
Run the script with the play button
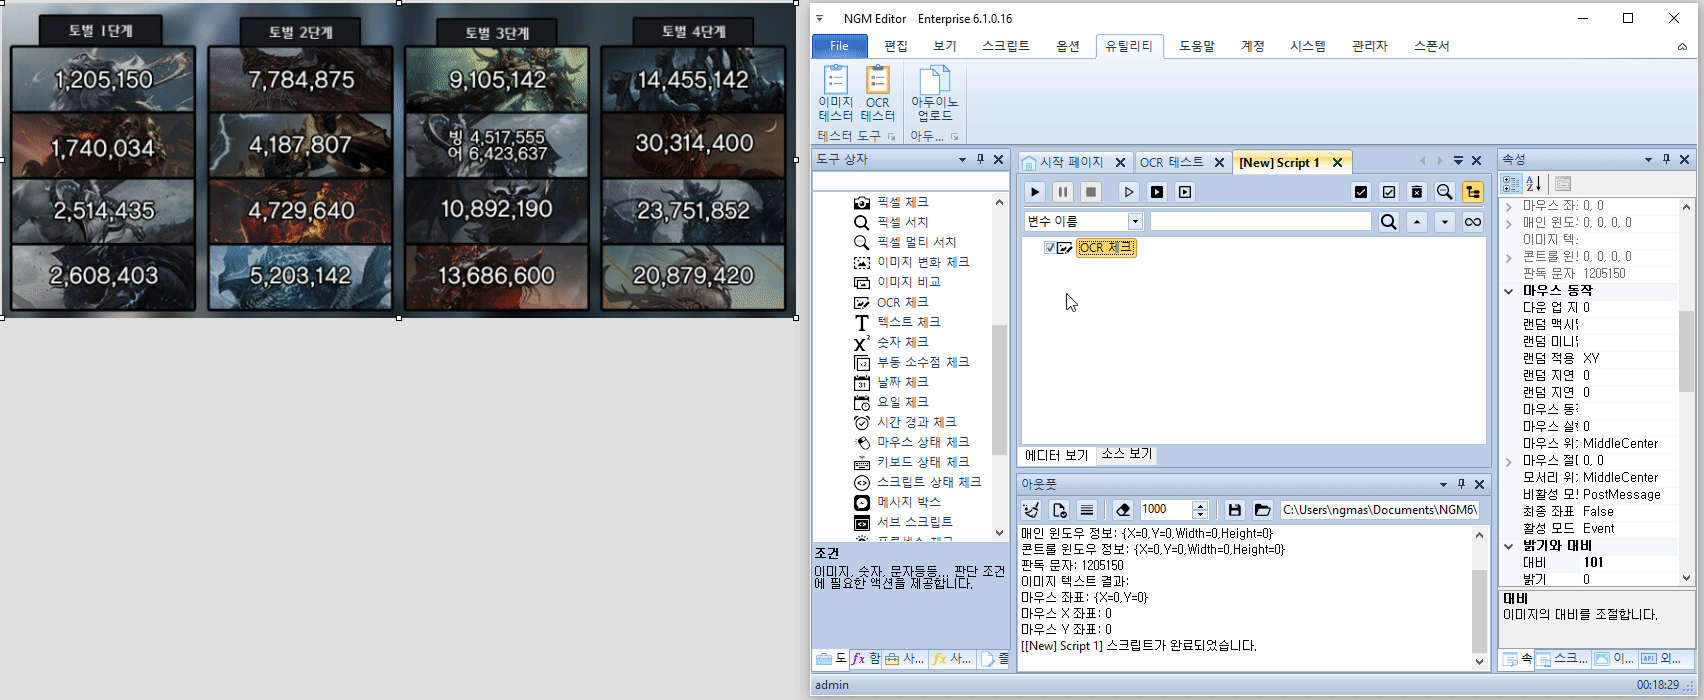coord(1035,192)
